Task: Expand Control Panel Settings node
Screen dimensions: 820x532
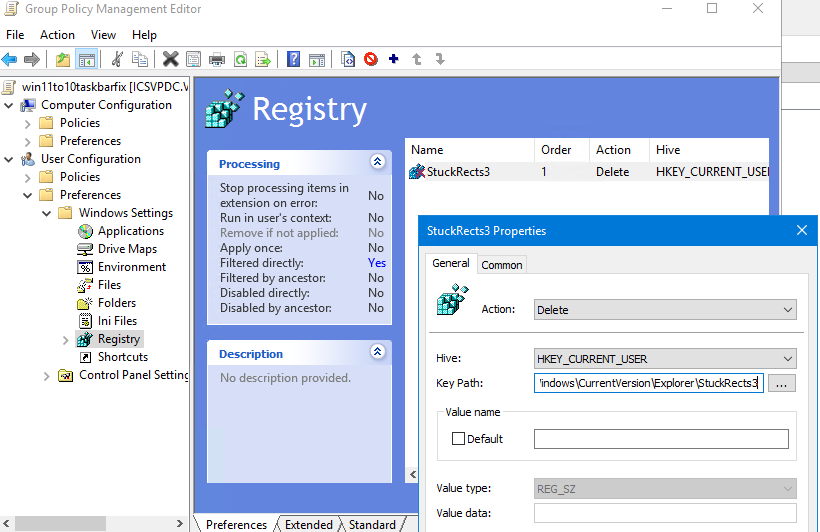Action: 47,376
